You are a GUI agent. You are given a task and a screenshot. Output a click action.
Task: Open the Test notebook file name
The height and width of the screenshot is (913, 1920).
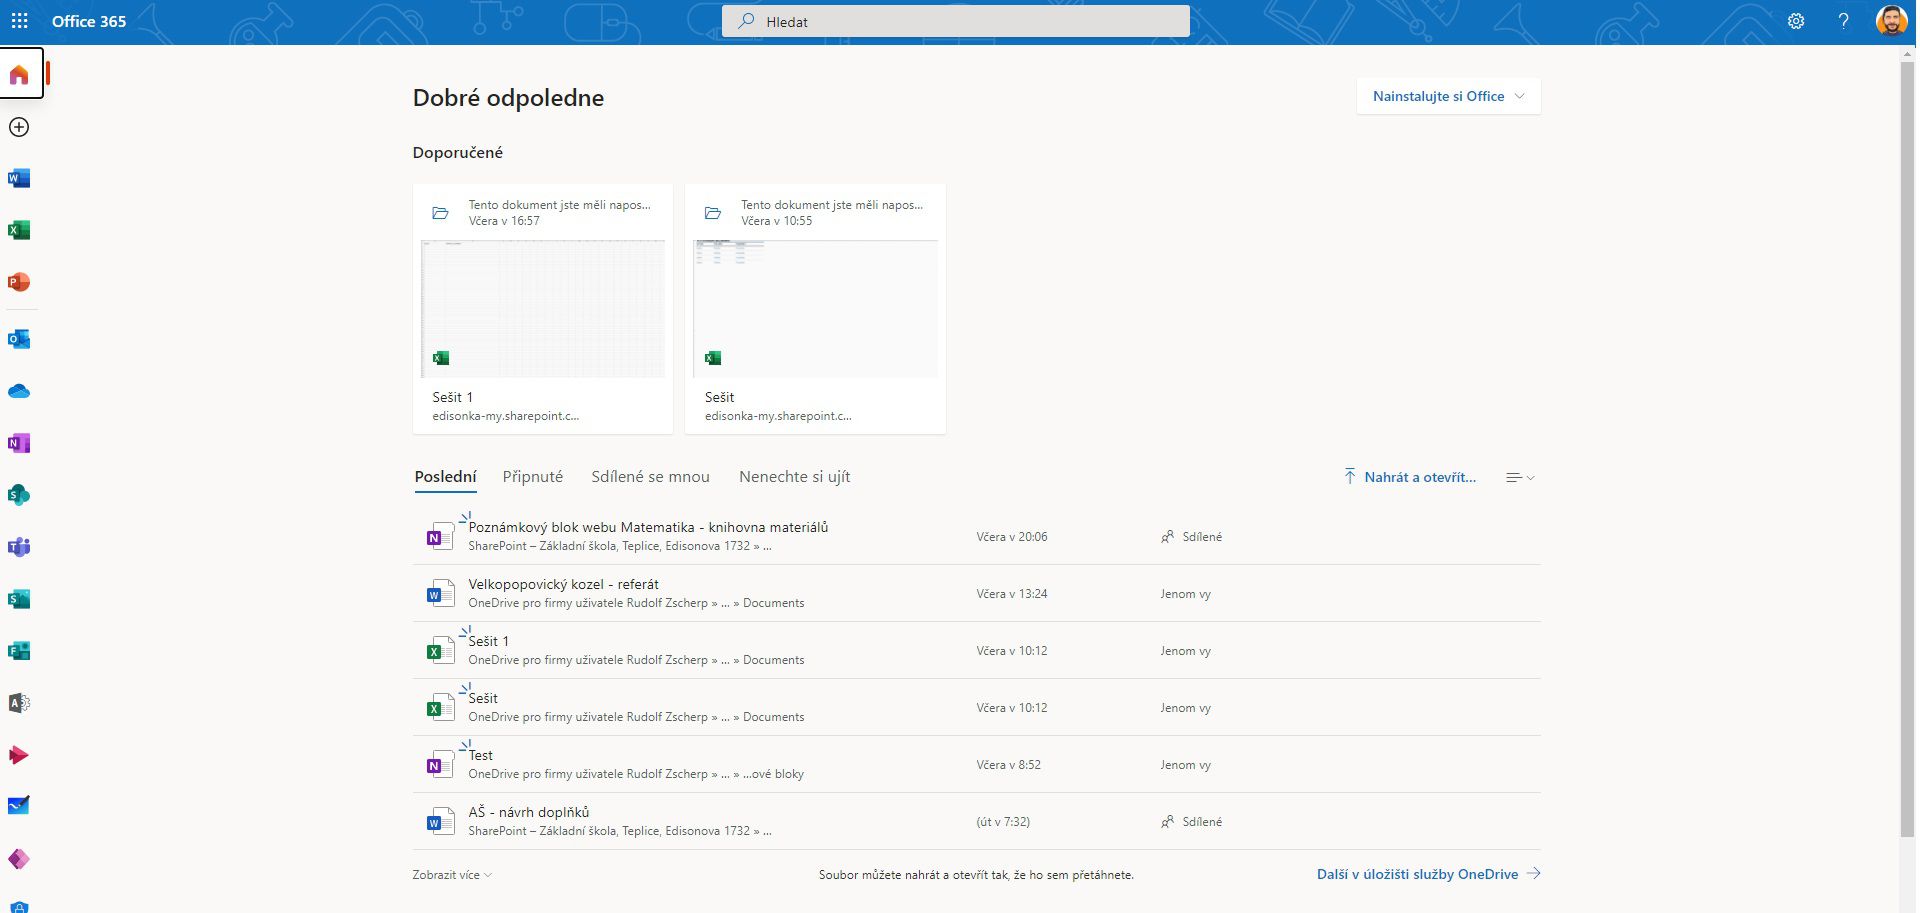pos(480,755)
